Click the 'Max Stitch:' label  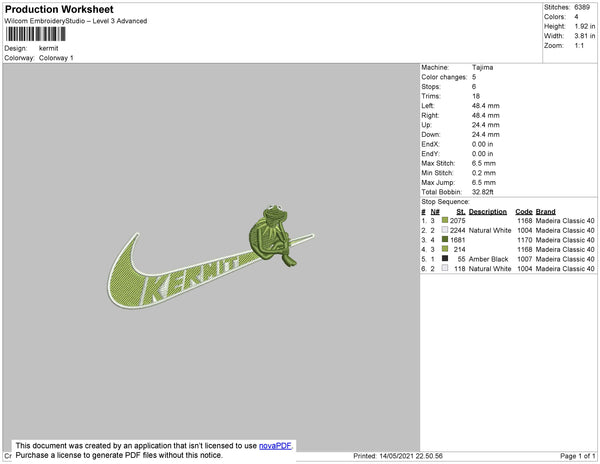438,163
